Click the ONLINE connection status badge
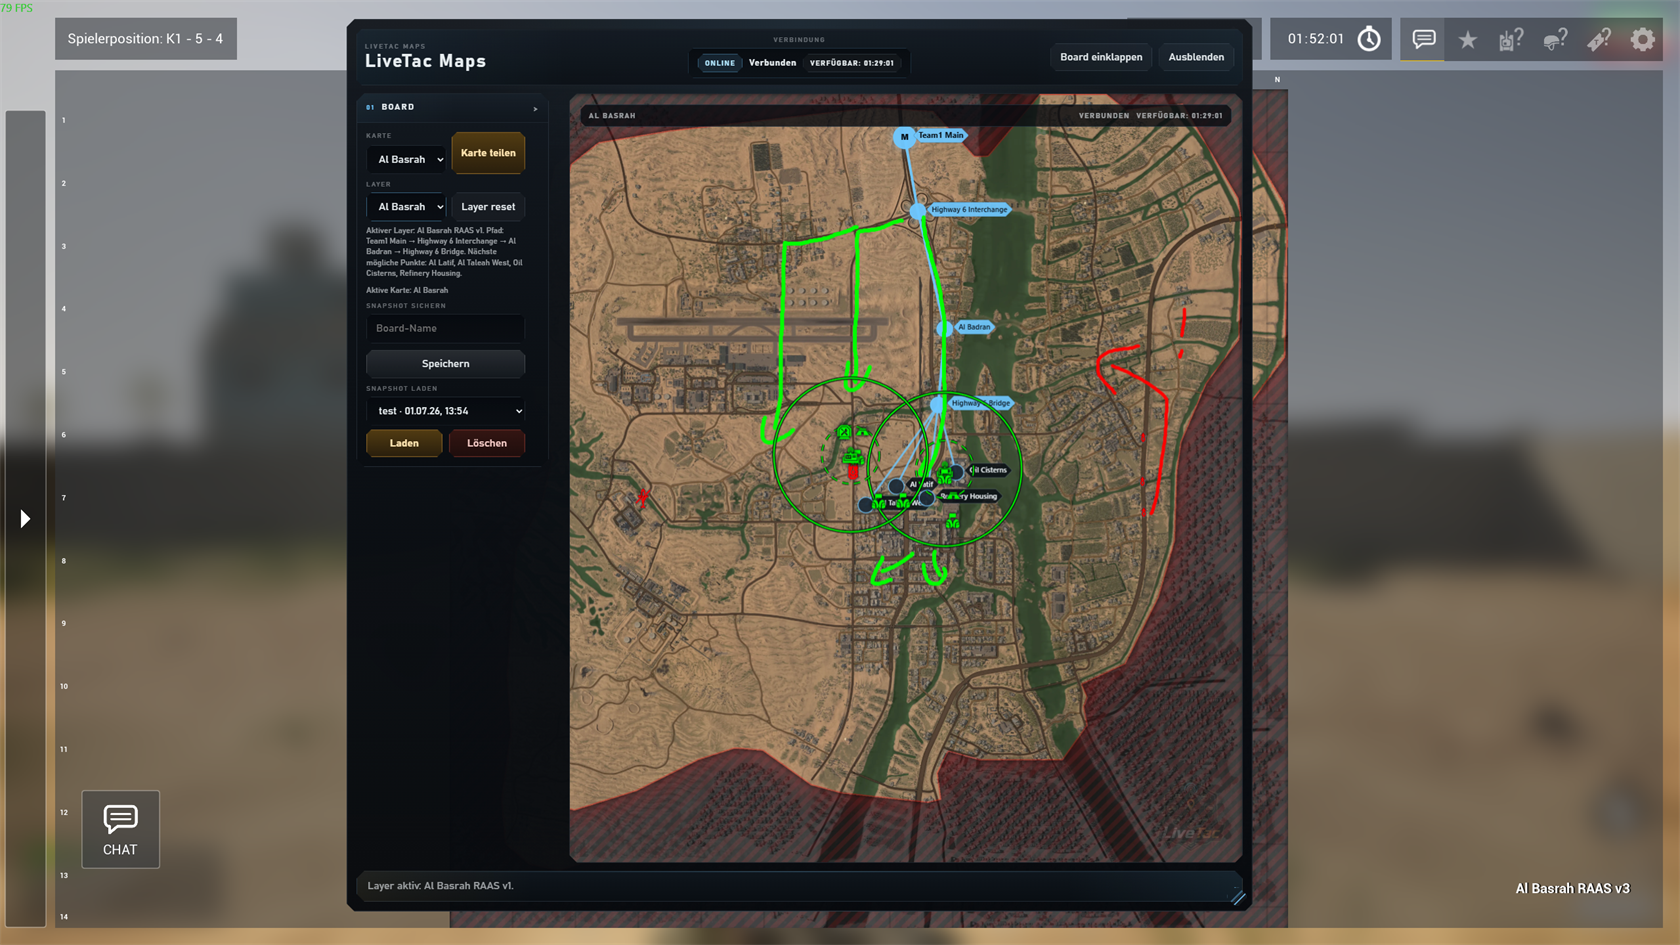This screenshot has height=945, width=1680. tap(720, 63)
